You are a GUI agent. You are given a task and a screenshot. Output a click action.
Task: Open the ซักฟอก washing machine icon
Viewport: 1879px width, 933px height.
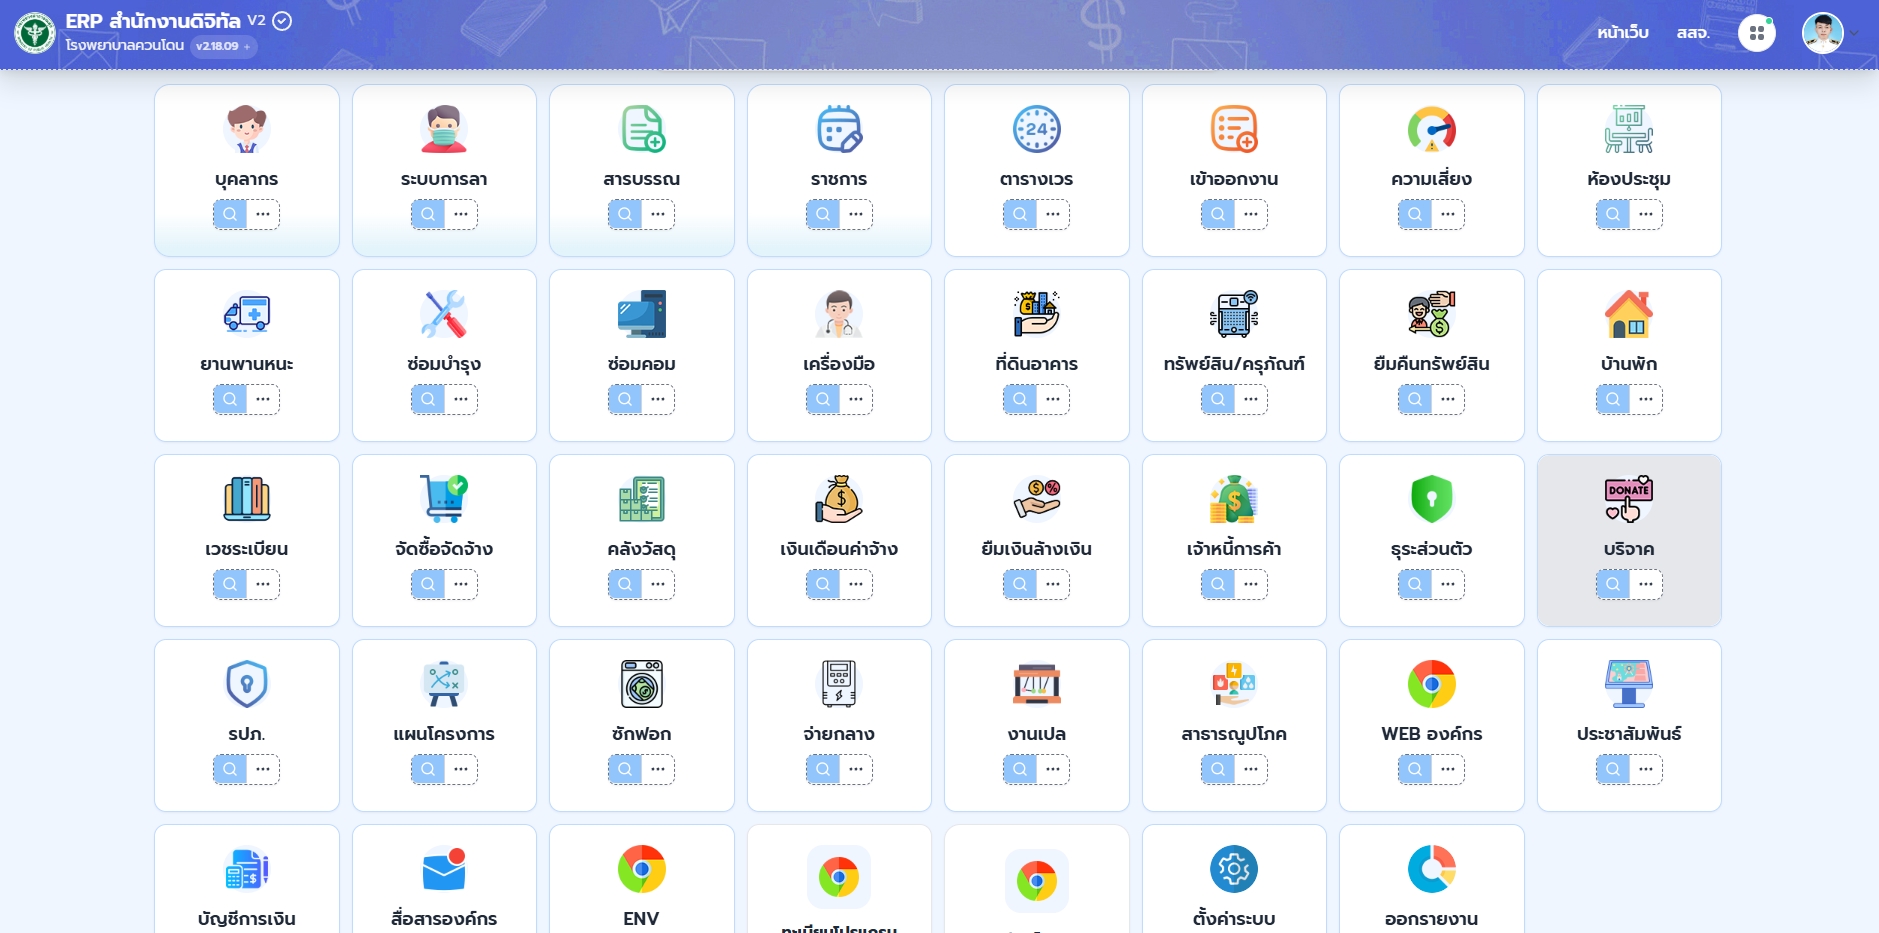pos(642,684)
